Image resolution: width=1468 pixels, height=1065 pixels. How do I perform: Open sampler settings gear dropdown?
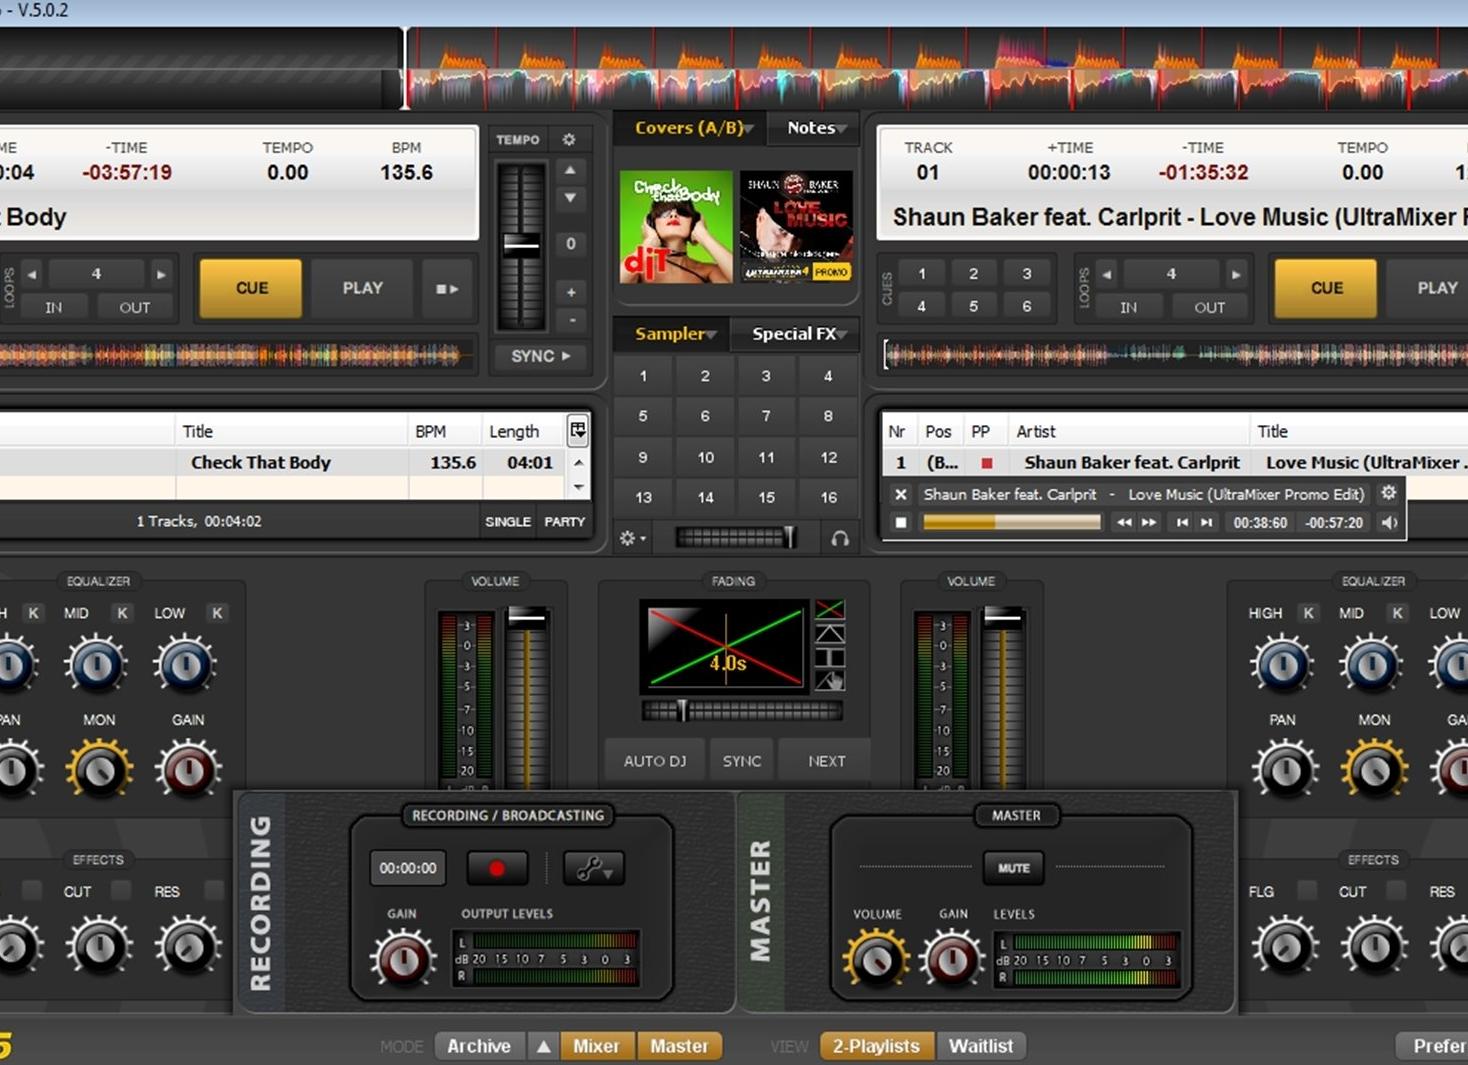coord(632,538)
